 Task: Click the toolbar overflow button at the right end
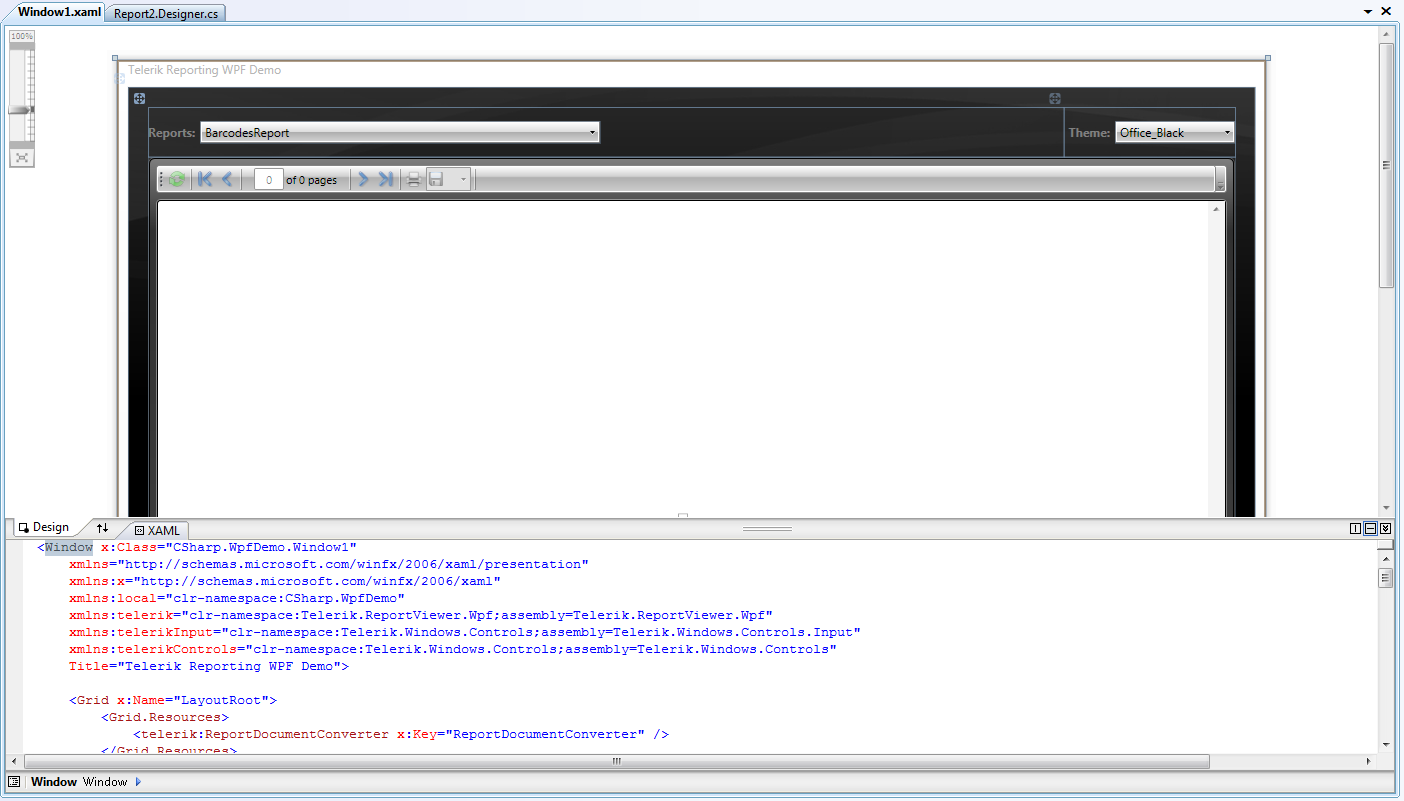[1220, 180]
